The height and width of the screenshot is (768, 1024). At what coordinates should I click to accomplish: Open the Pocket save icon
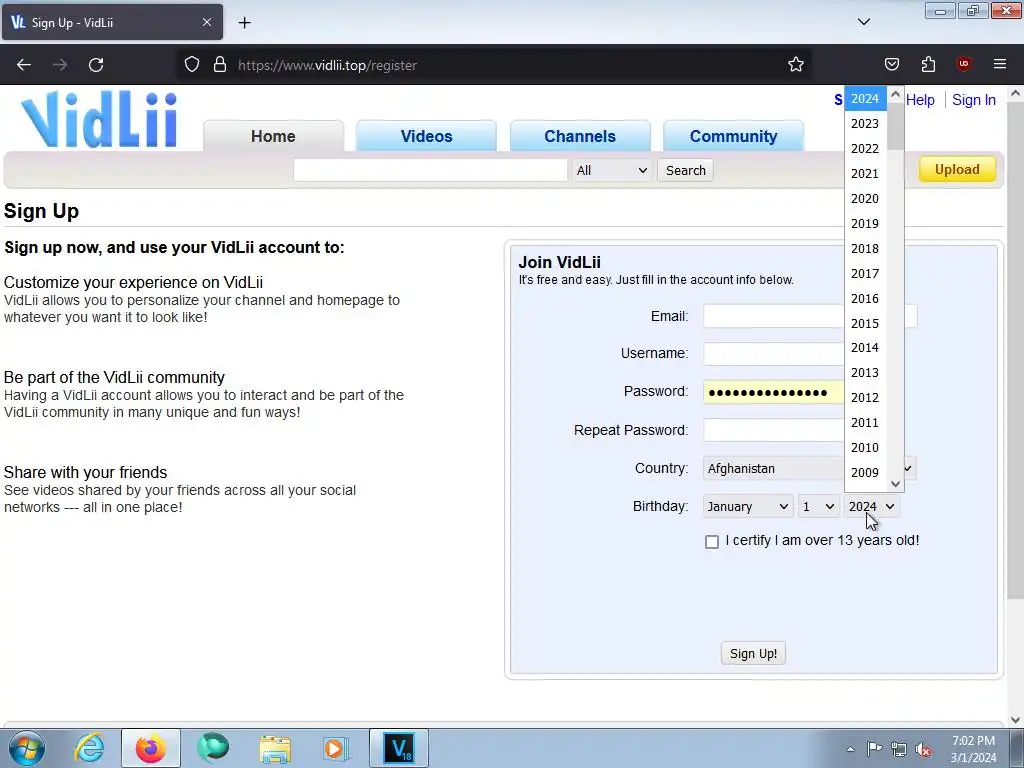tap(891, 64)
